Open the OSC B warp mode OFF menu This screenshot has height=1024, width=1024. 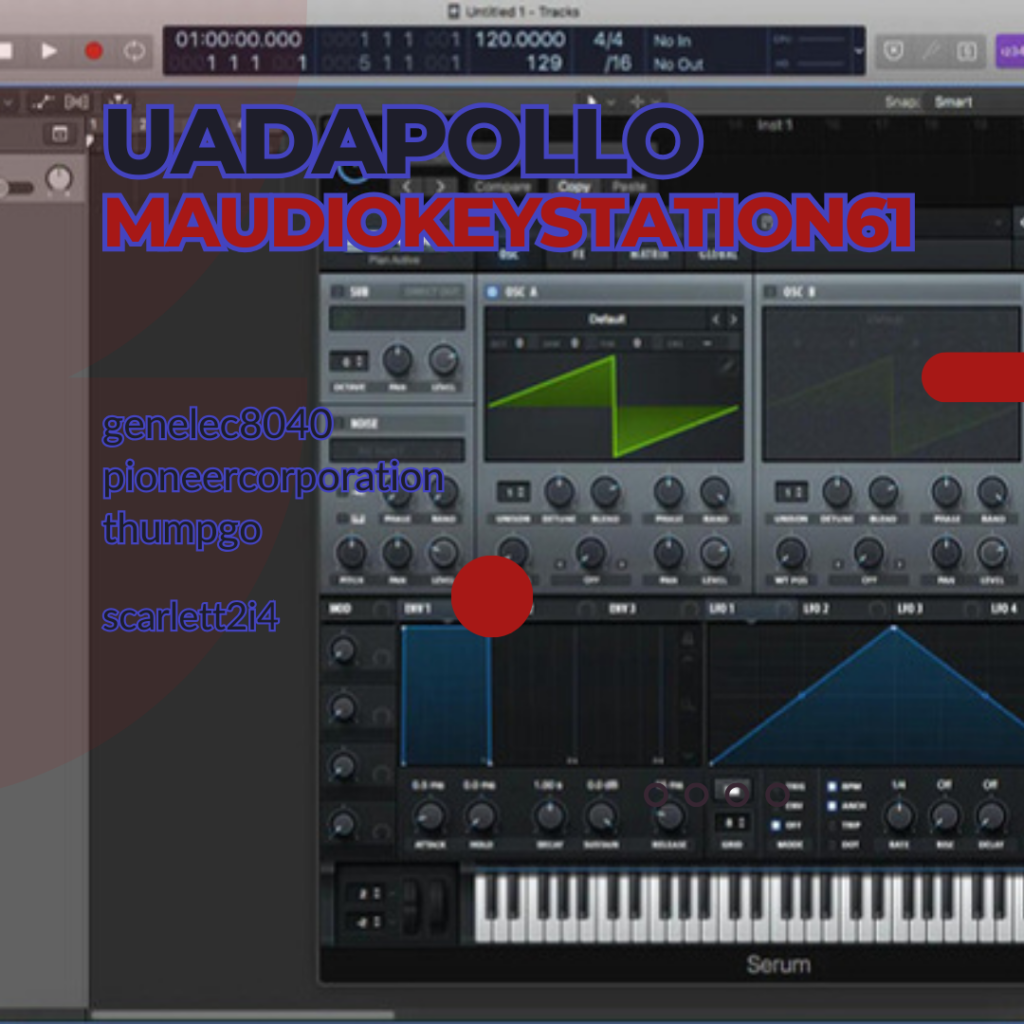point(869,580)
